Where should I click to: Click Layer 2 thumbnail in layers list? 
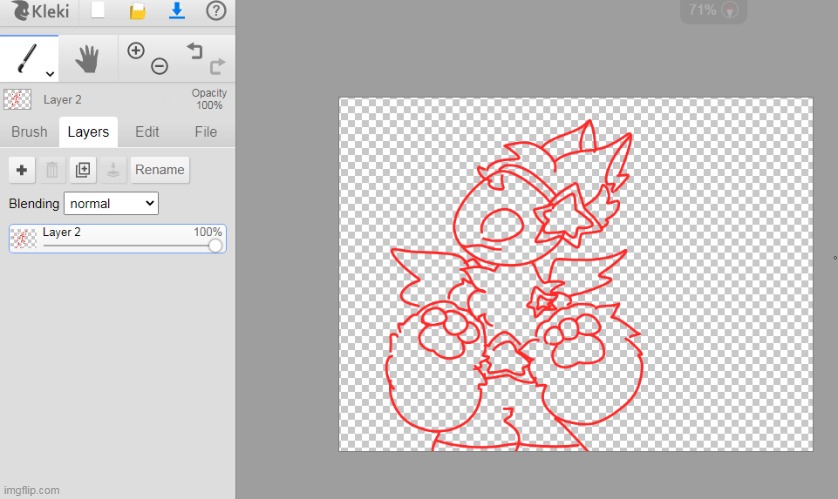24,238
